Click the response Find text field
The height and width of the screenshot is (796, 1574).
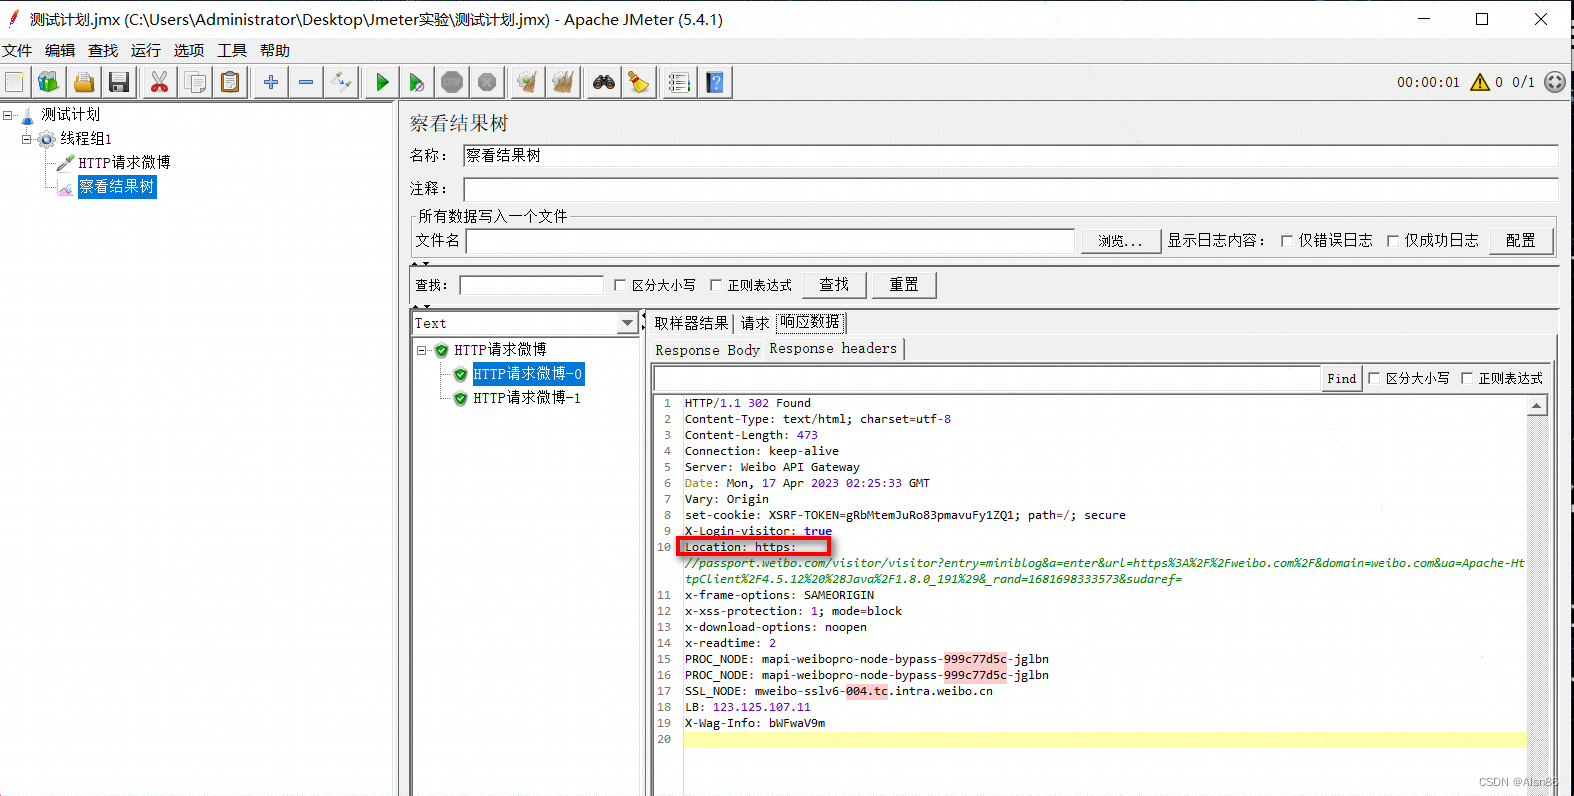click(x=987, y=378)
